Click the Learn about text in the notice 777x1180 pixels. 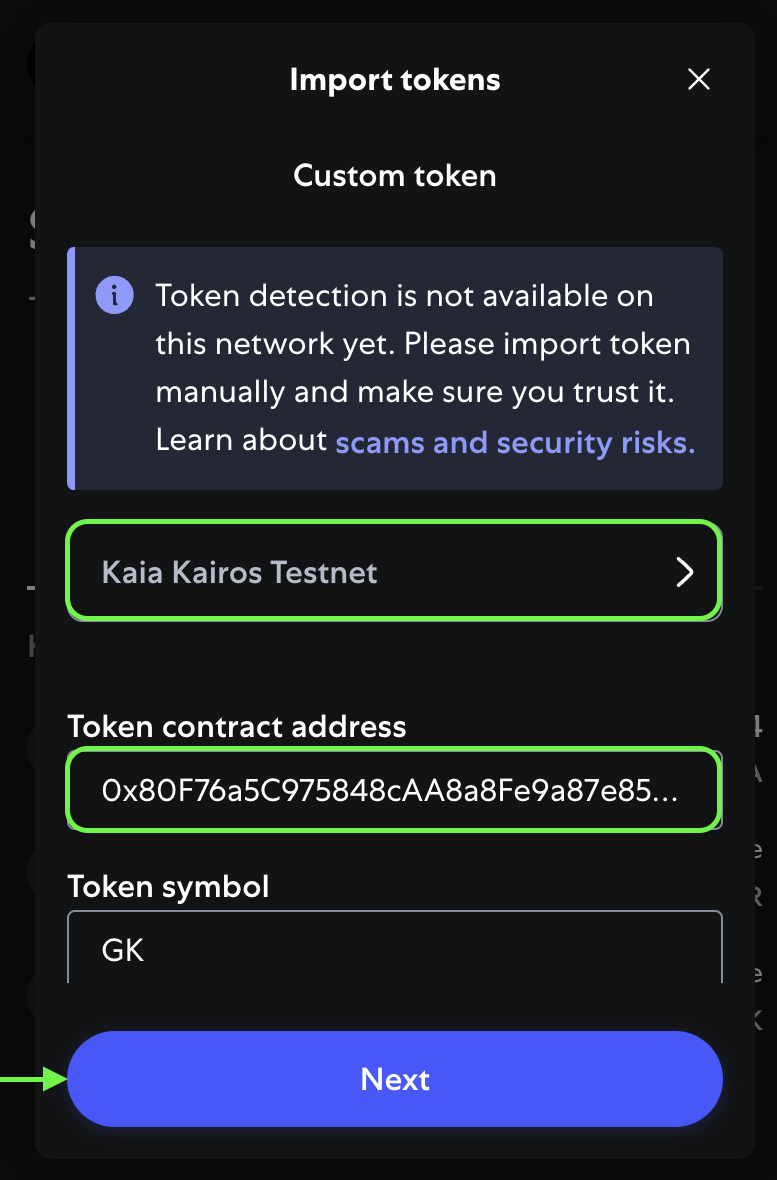pos(241,439)
